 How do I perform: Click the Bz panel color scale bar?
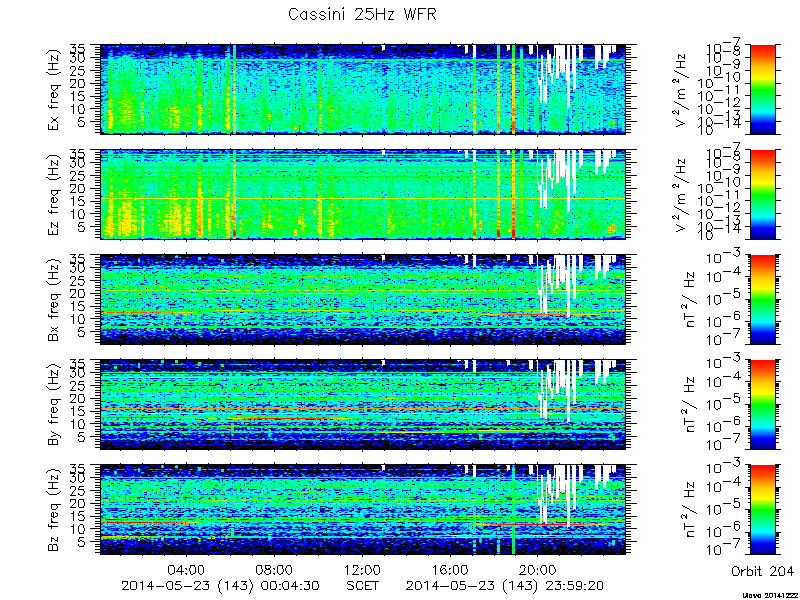pos(763,510)
